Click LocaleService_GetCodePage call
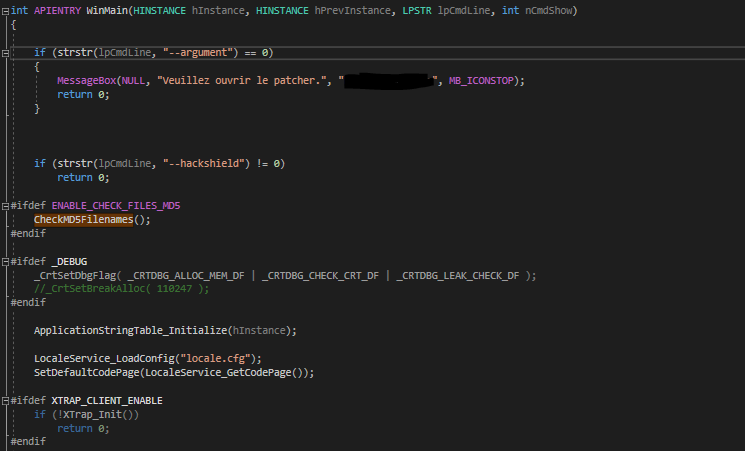This screenshot has height=451, width=745. pyautogui.click(x=218, y=373)
